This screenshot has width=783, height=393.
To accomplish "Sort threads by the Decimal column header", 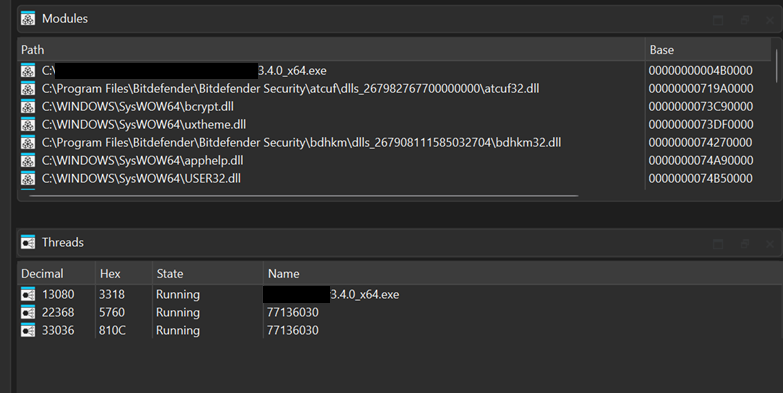I will [x=56, y=274].
